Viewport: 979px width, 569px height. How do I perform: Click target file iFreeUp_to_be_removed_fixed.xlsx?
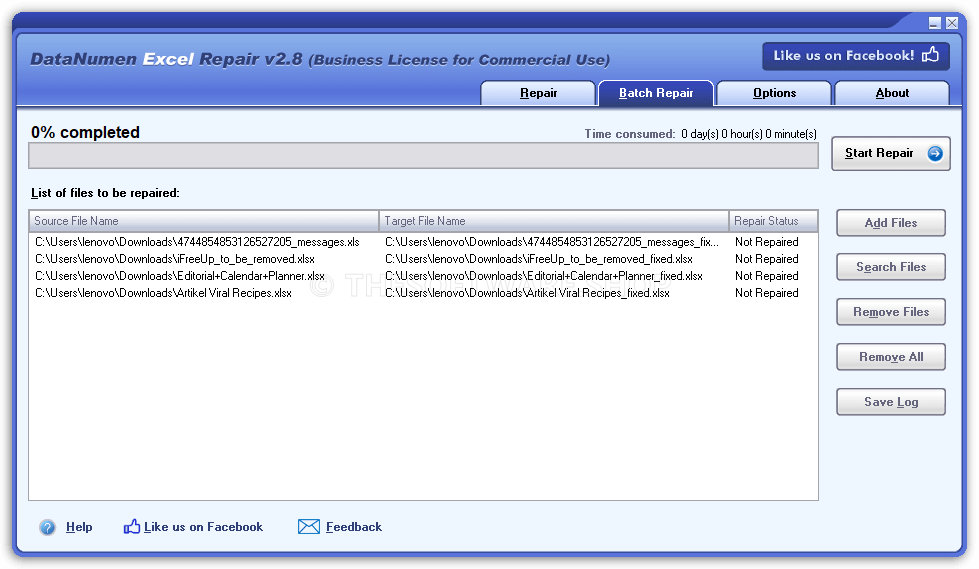click(539, 259)
